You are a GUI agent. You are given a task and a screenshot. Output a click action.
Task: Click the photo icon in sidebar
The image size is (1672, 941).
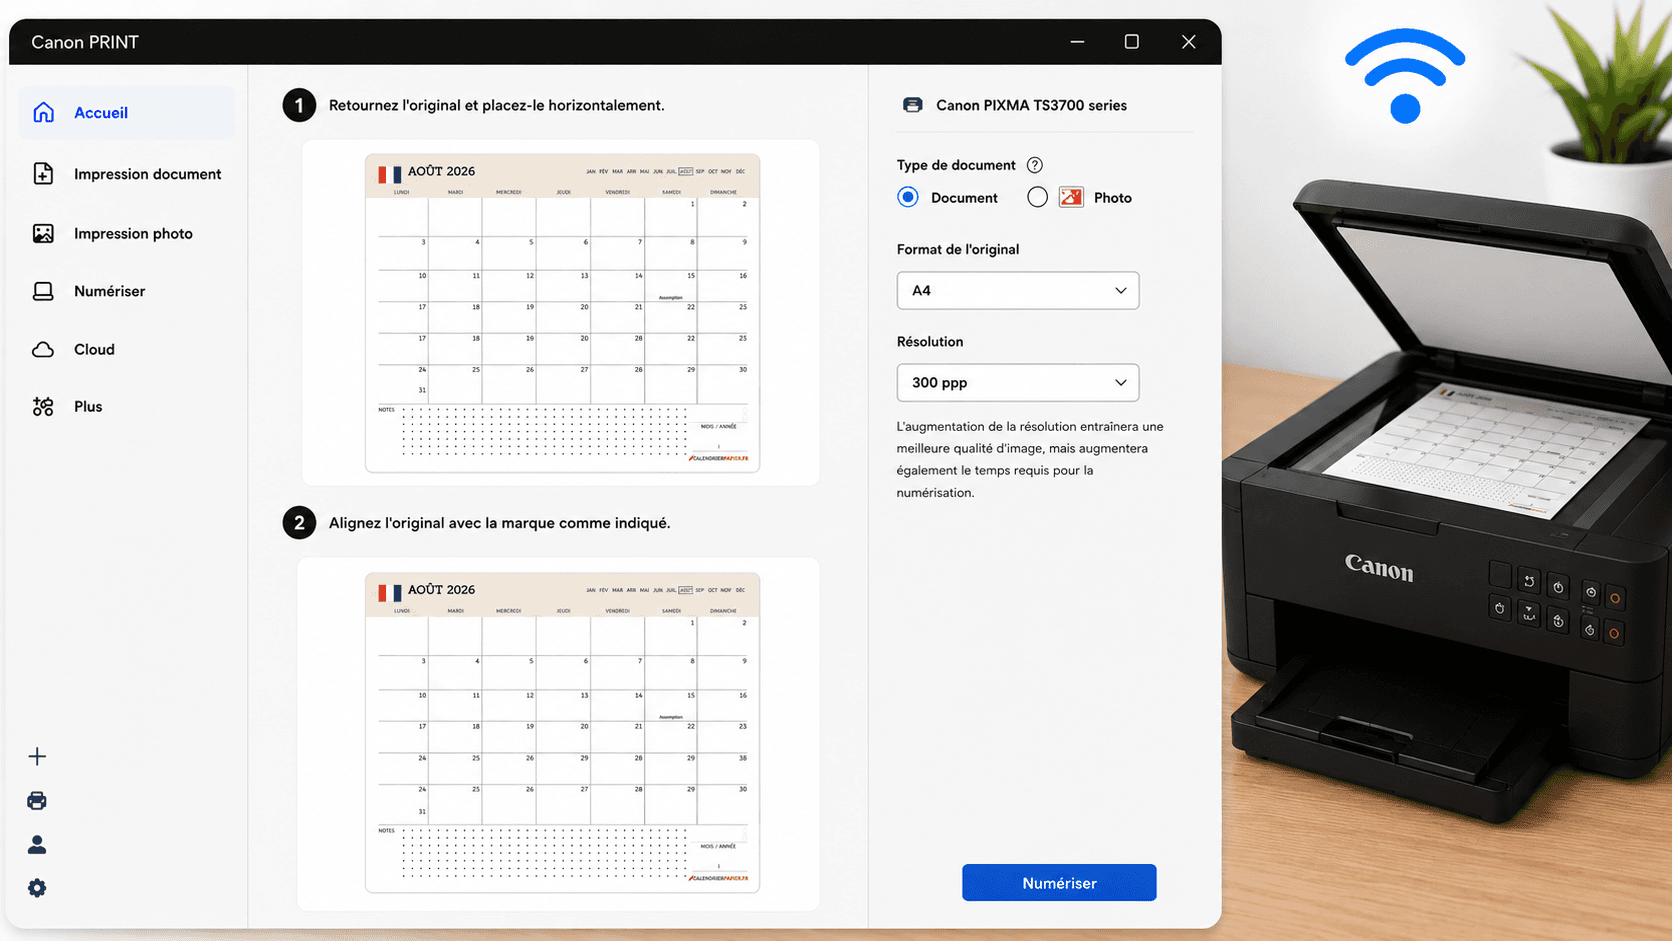pos(43,233)
